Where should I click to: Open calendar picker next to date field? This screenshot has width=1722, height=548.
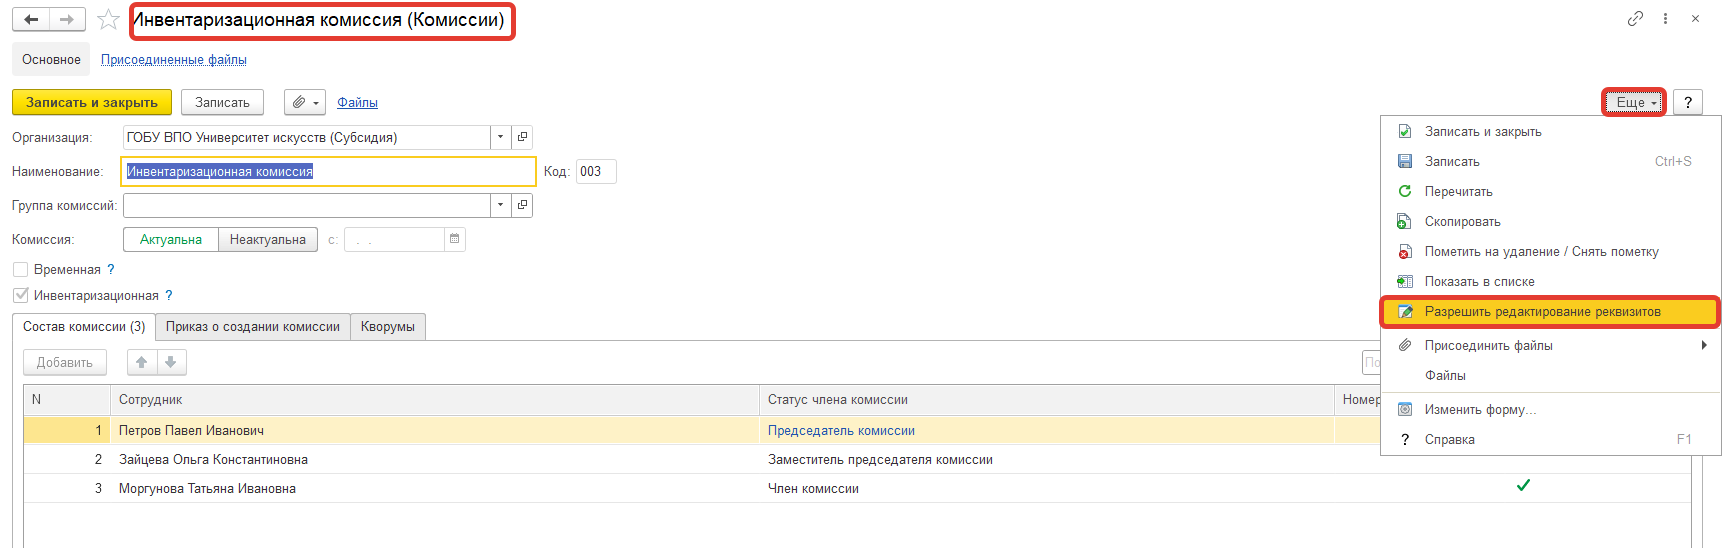pos(454,239)
